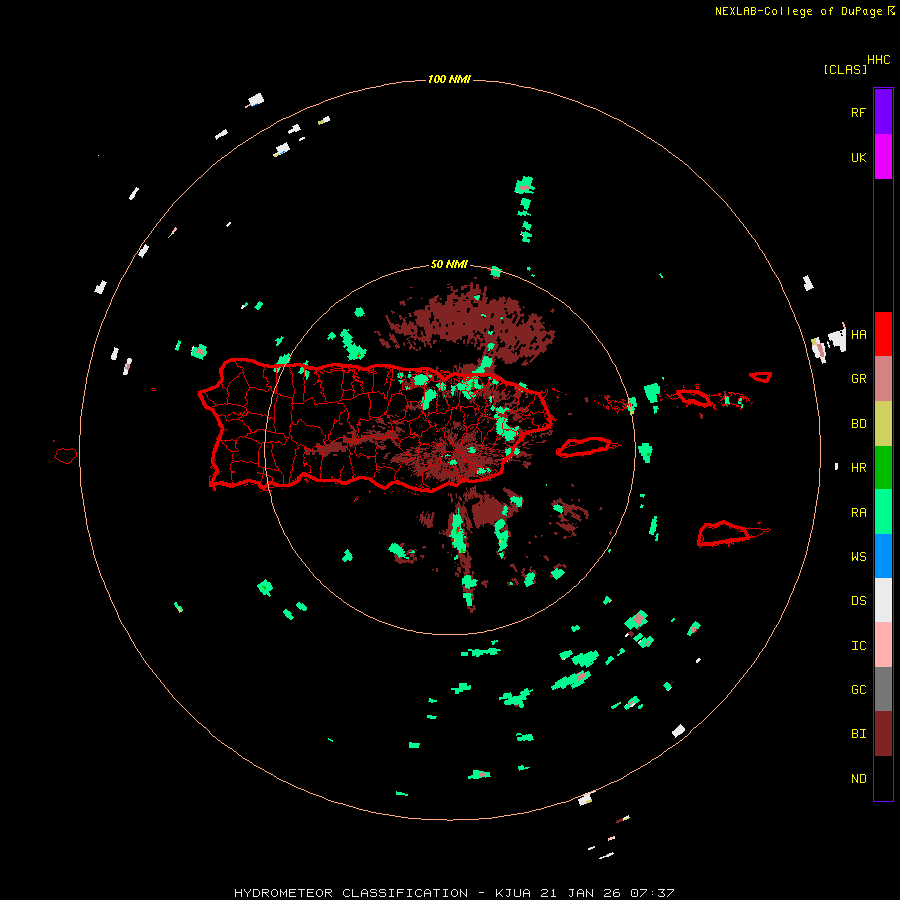900x900 pixels.
Task: Click the ND black legend swatch
Action: point(883,778)
